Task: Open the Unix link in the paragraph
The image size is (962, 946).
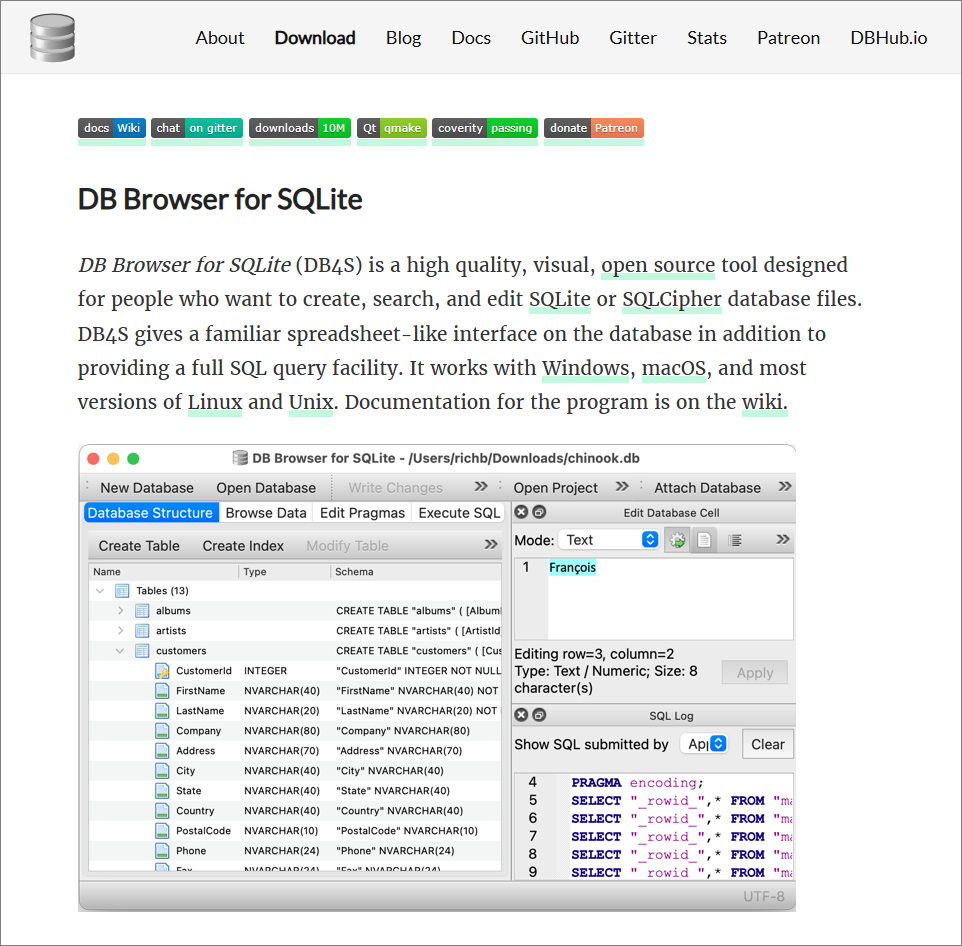Action: [x=310, y=402]
